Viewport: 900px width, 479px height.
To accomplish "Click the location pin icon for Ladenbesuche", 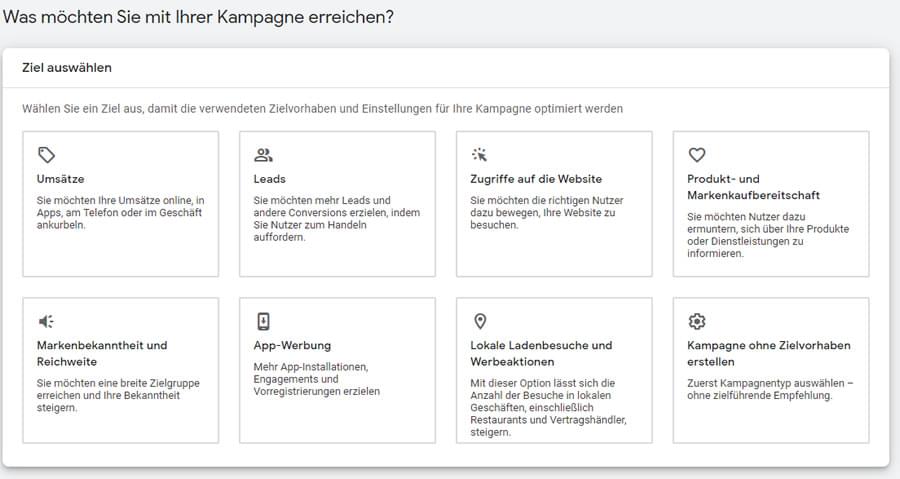I will pos(480,321).
